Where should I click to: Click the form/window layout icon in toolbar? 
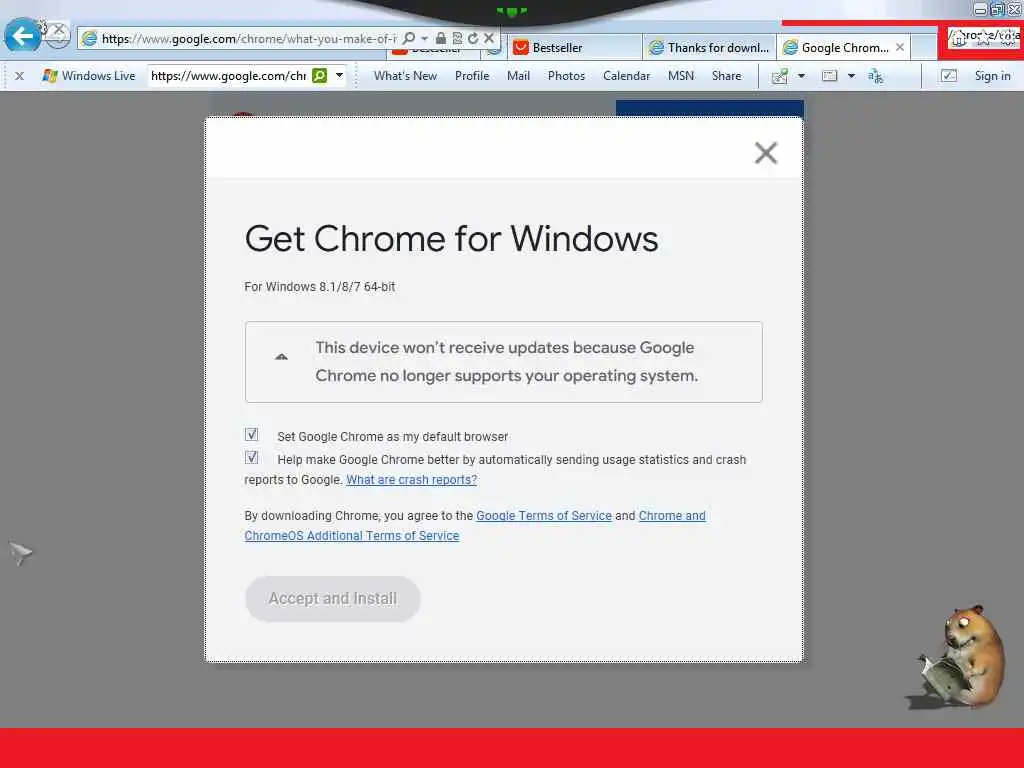point(829,76)
